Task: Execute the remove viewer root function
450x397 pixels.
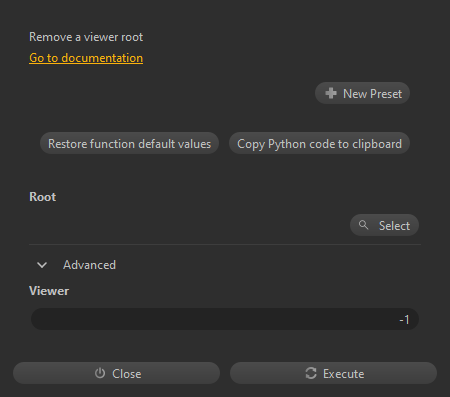Action: coord(333,373)
